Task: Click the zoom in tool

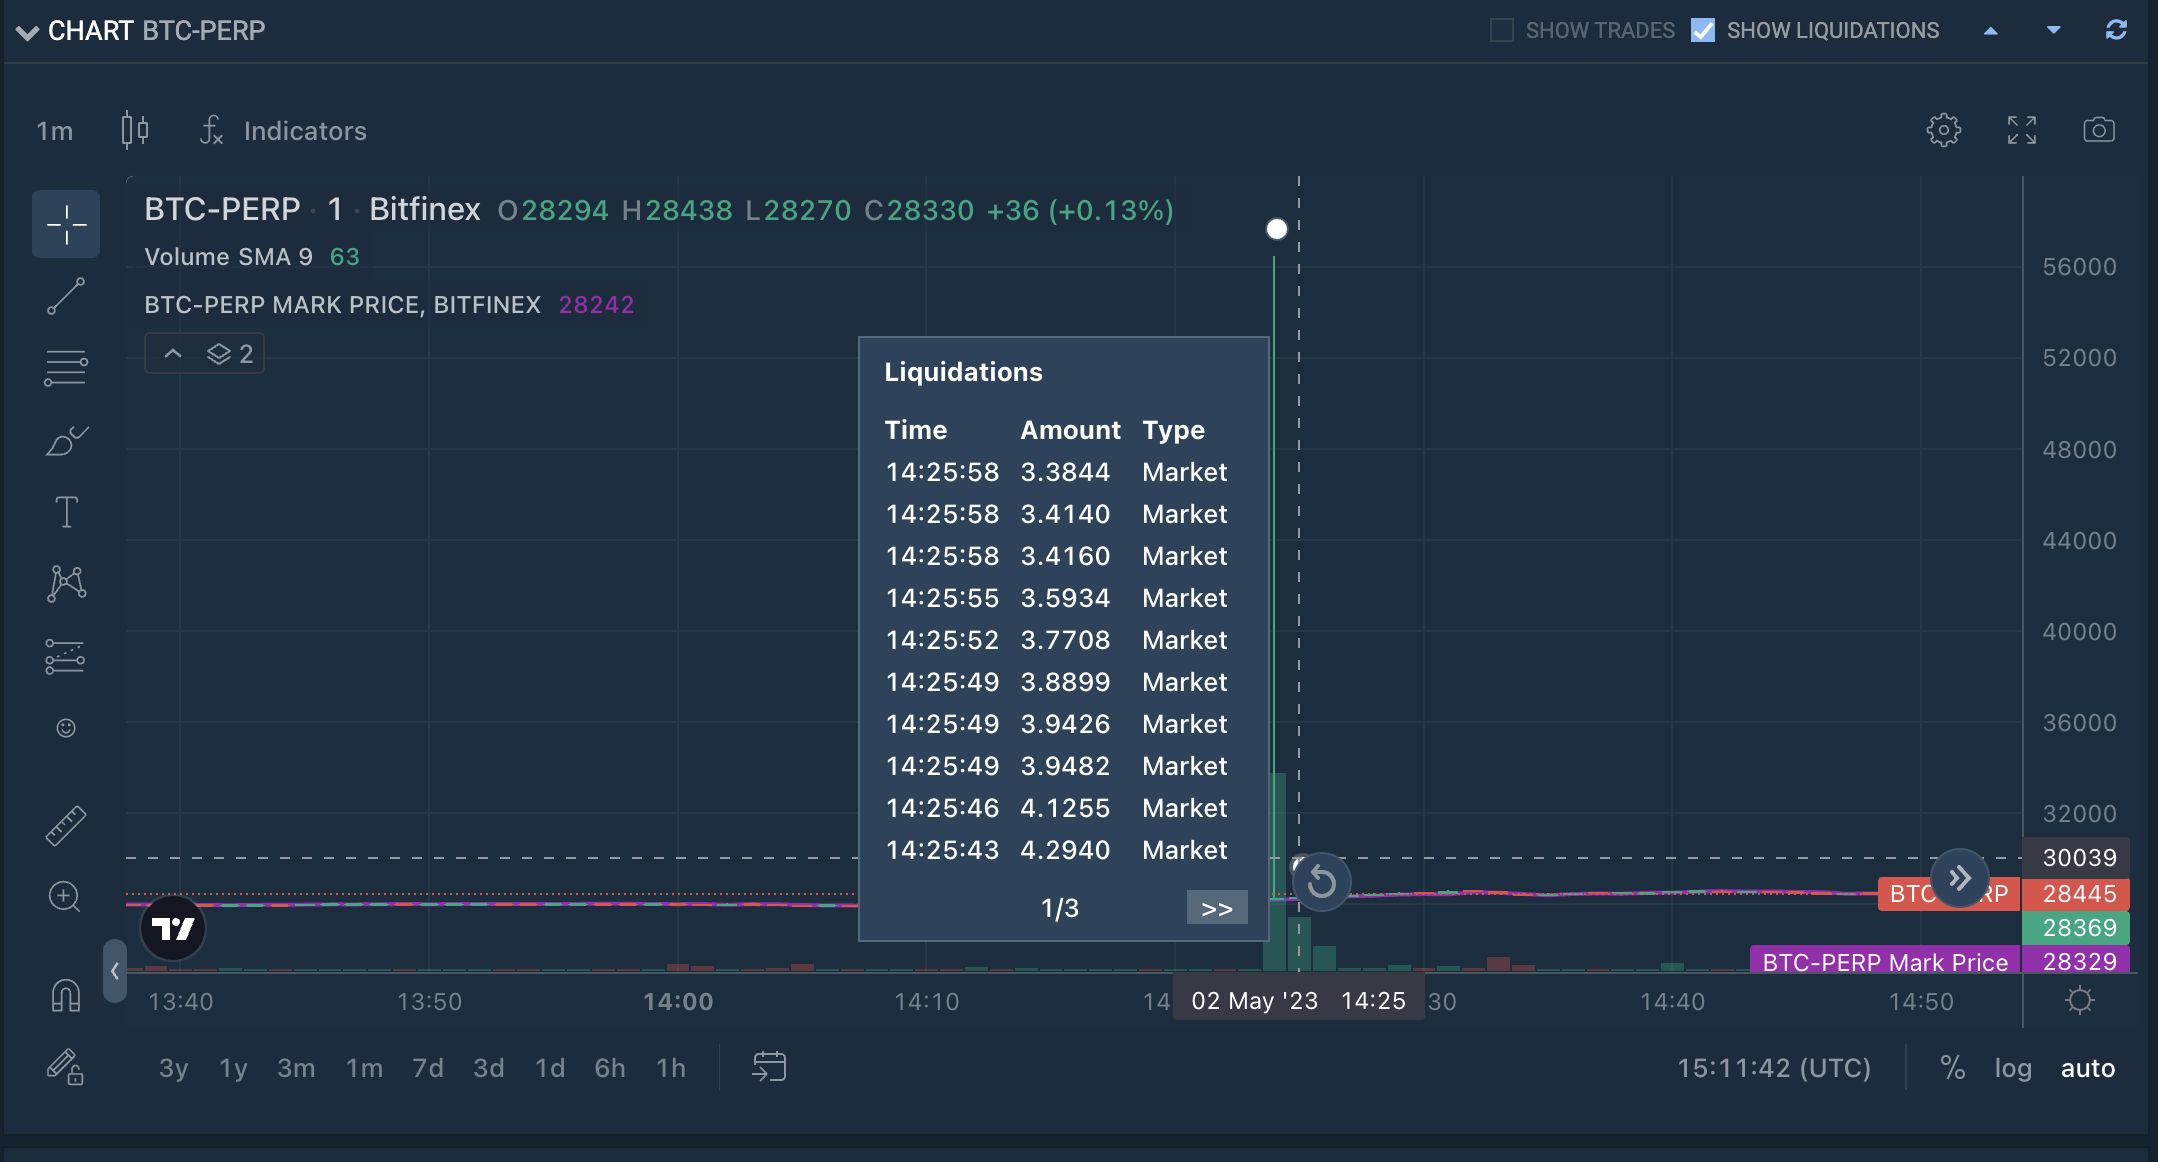Action: click(x=66, y=897)
